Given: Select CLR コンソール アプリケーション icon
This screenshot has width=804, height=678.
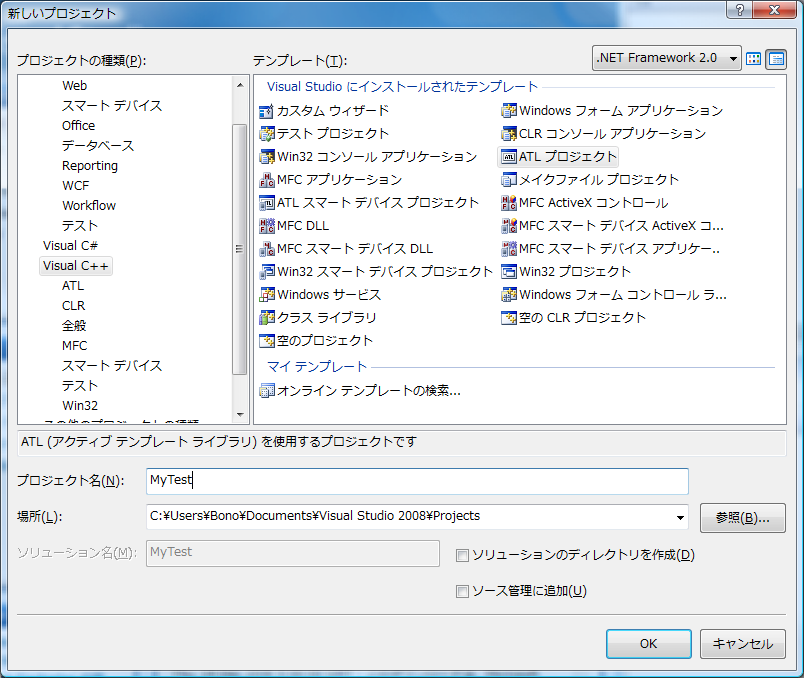Looking at the screenshot, I should pos(509,134).
